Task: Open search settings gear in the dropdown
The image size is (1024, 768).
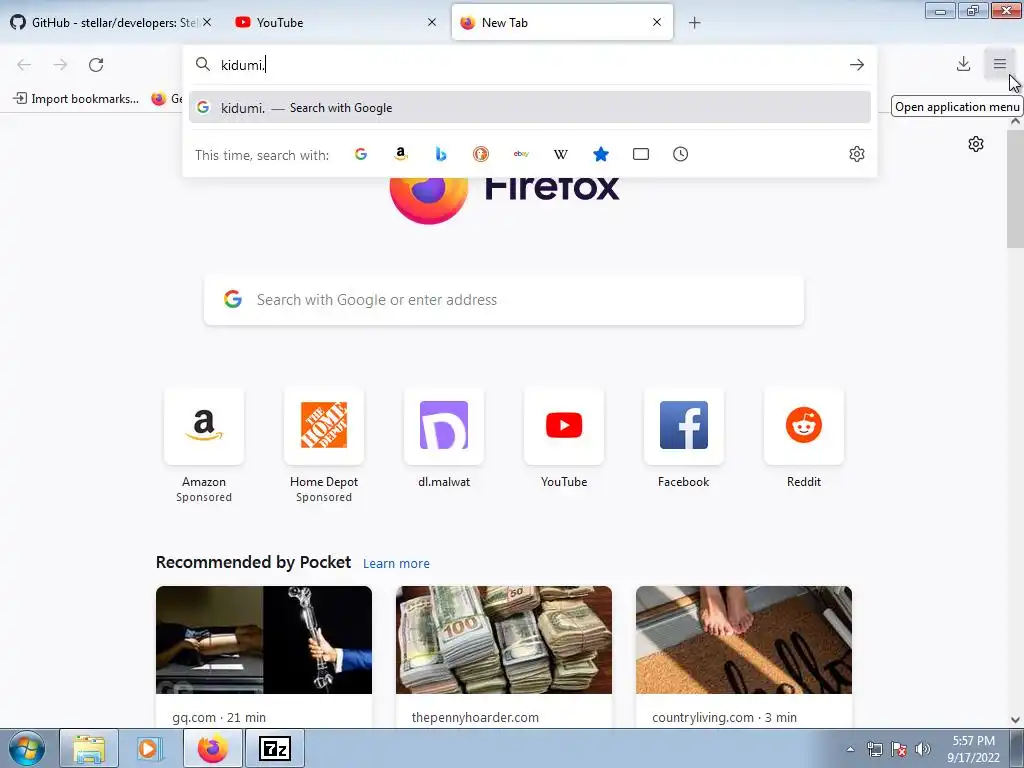Action: [x=857, y=154]
